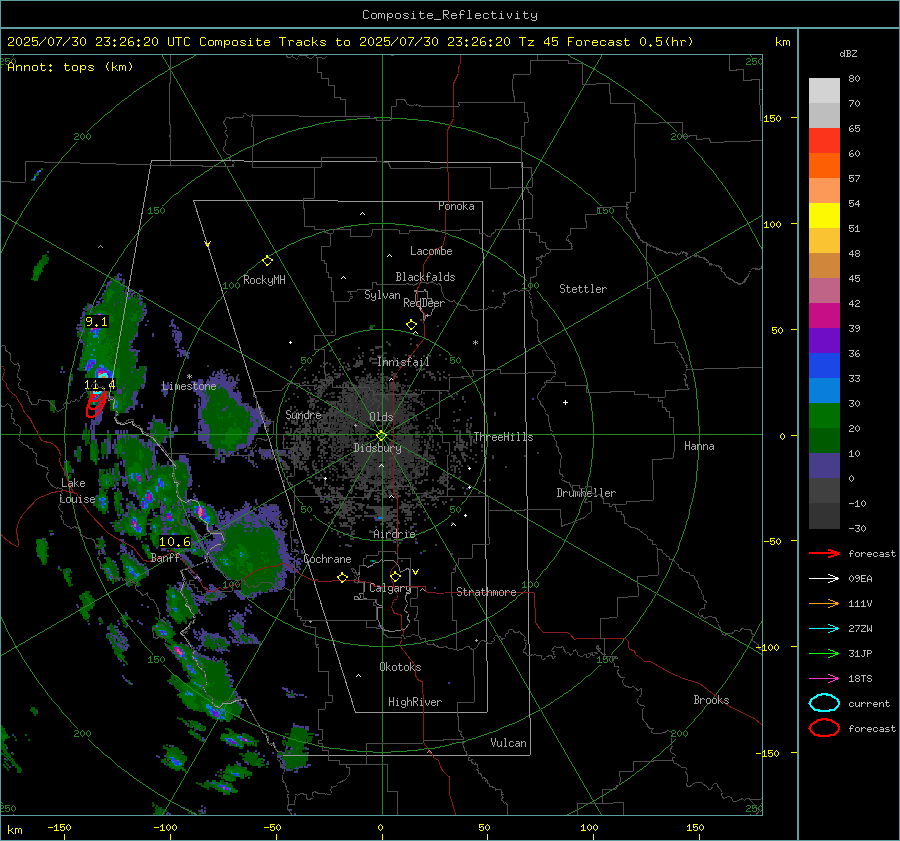Click the purple 10-0 dBZ color swatch
900x841 pixels.
[x=824, y=466]
